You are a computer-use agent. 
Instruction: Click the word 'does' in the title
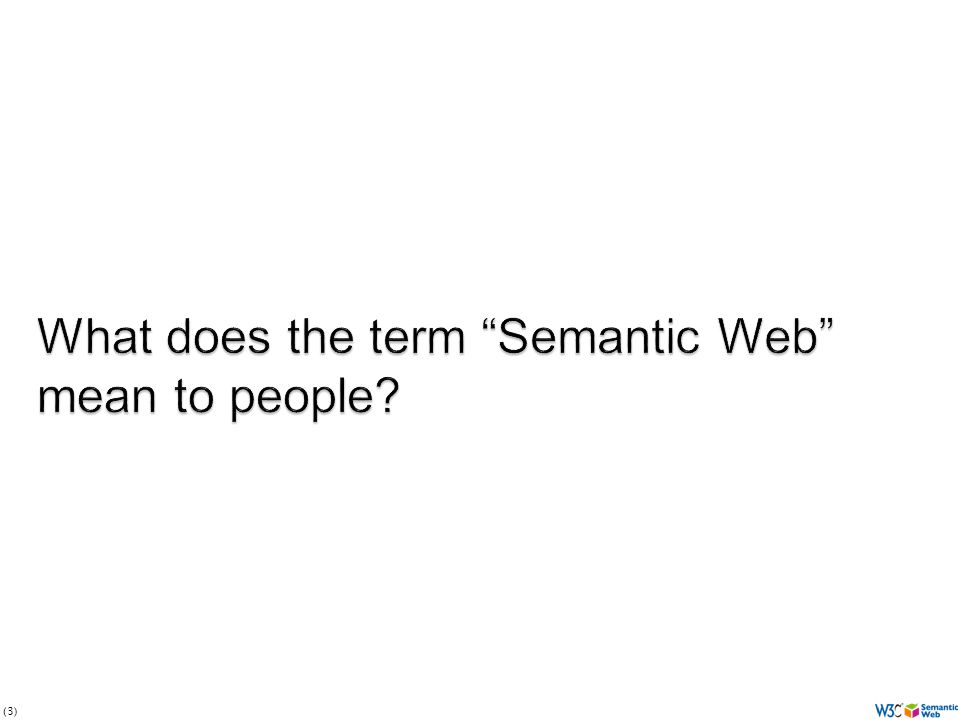click(x=218, y=336)
